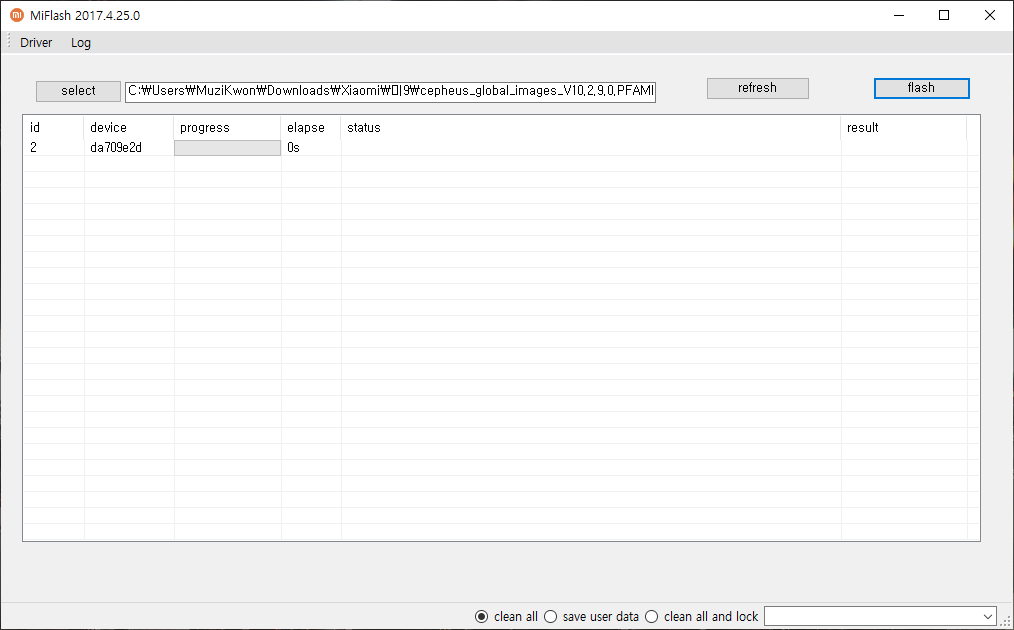Select clean all and lock option
Viewport: 1014px width, 630px height.
tap(702, 616)
